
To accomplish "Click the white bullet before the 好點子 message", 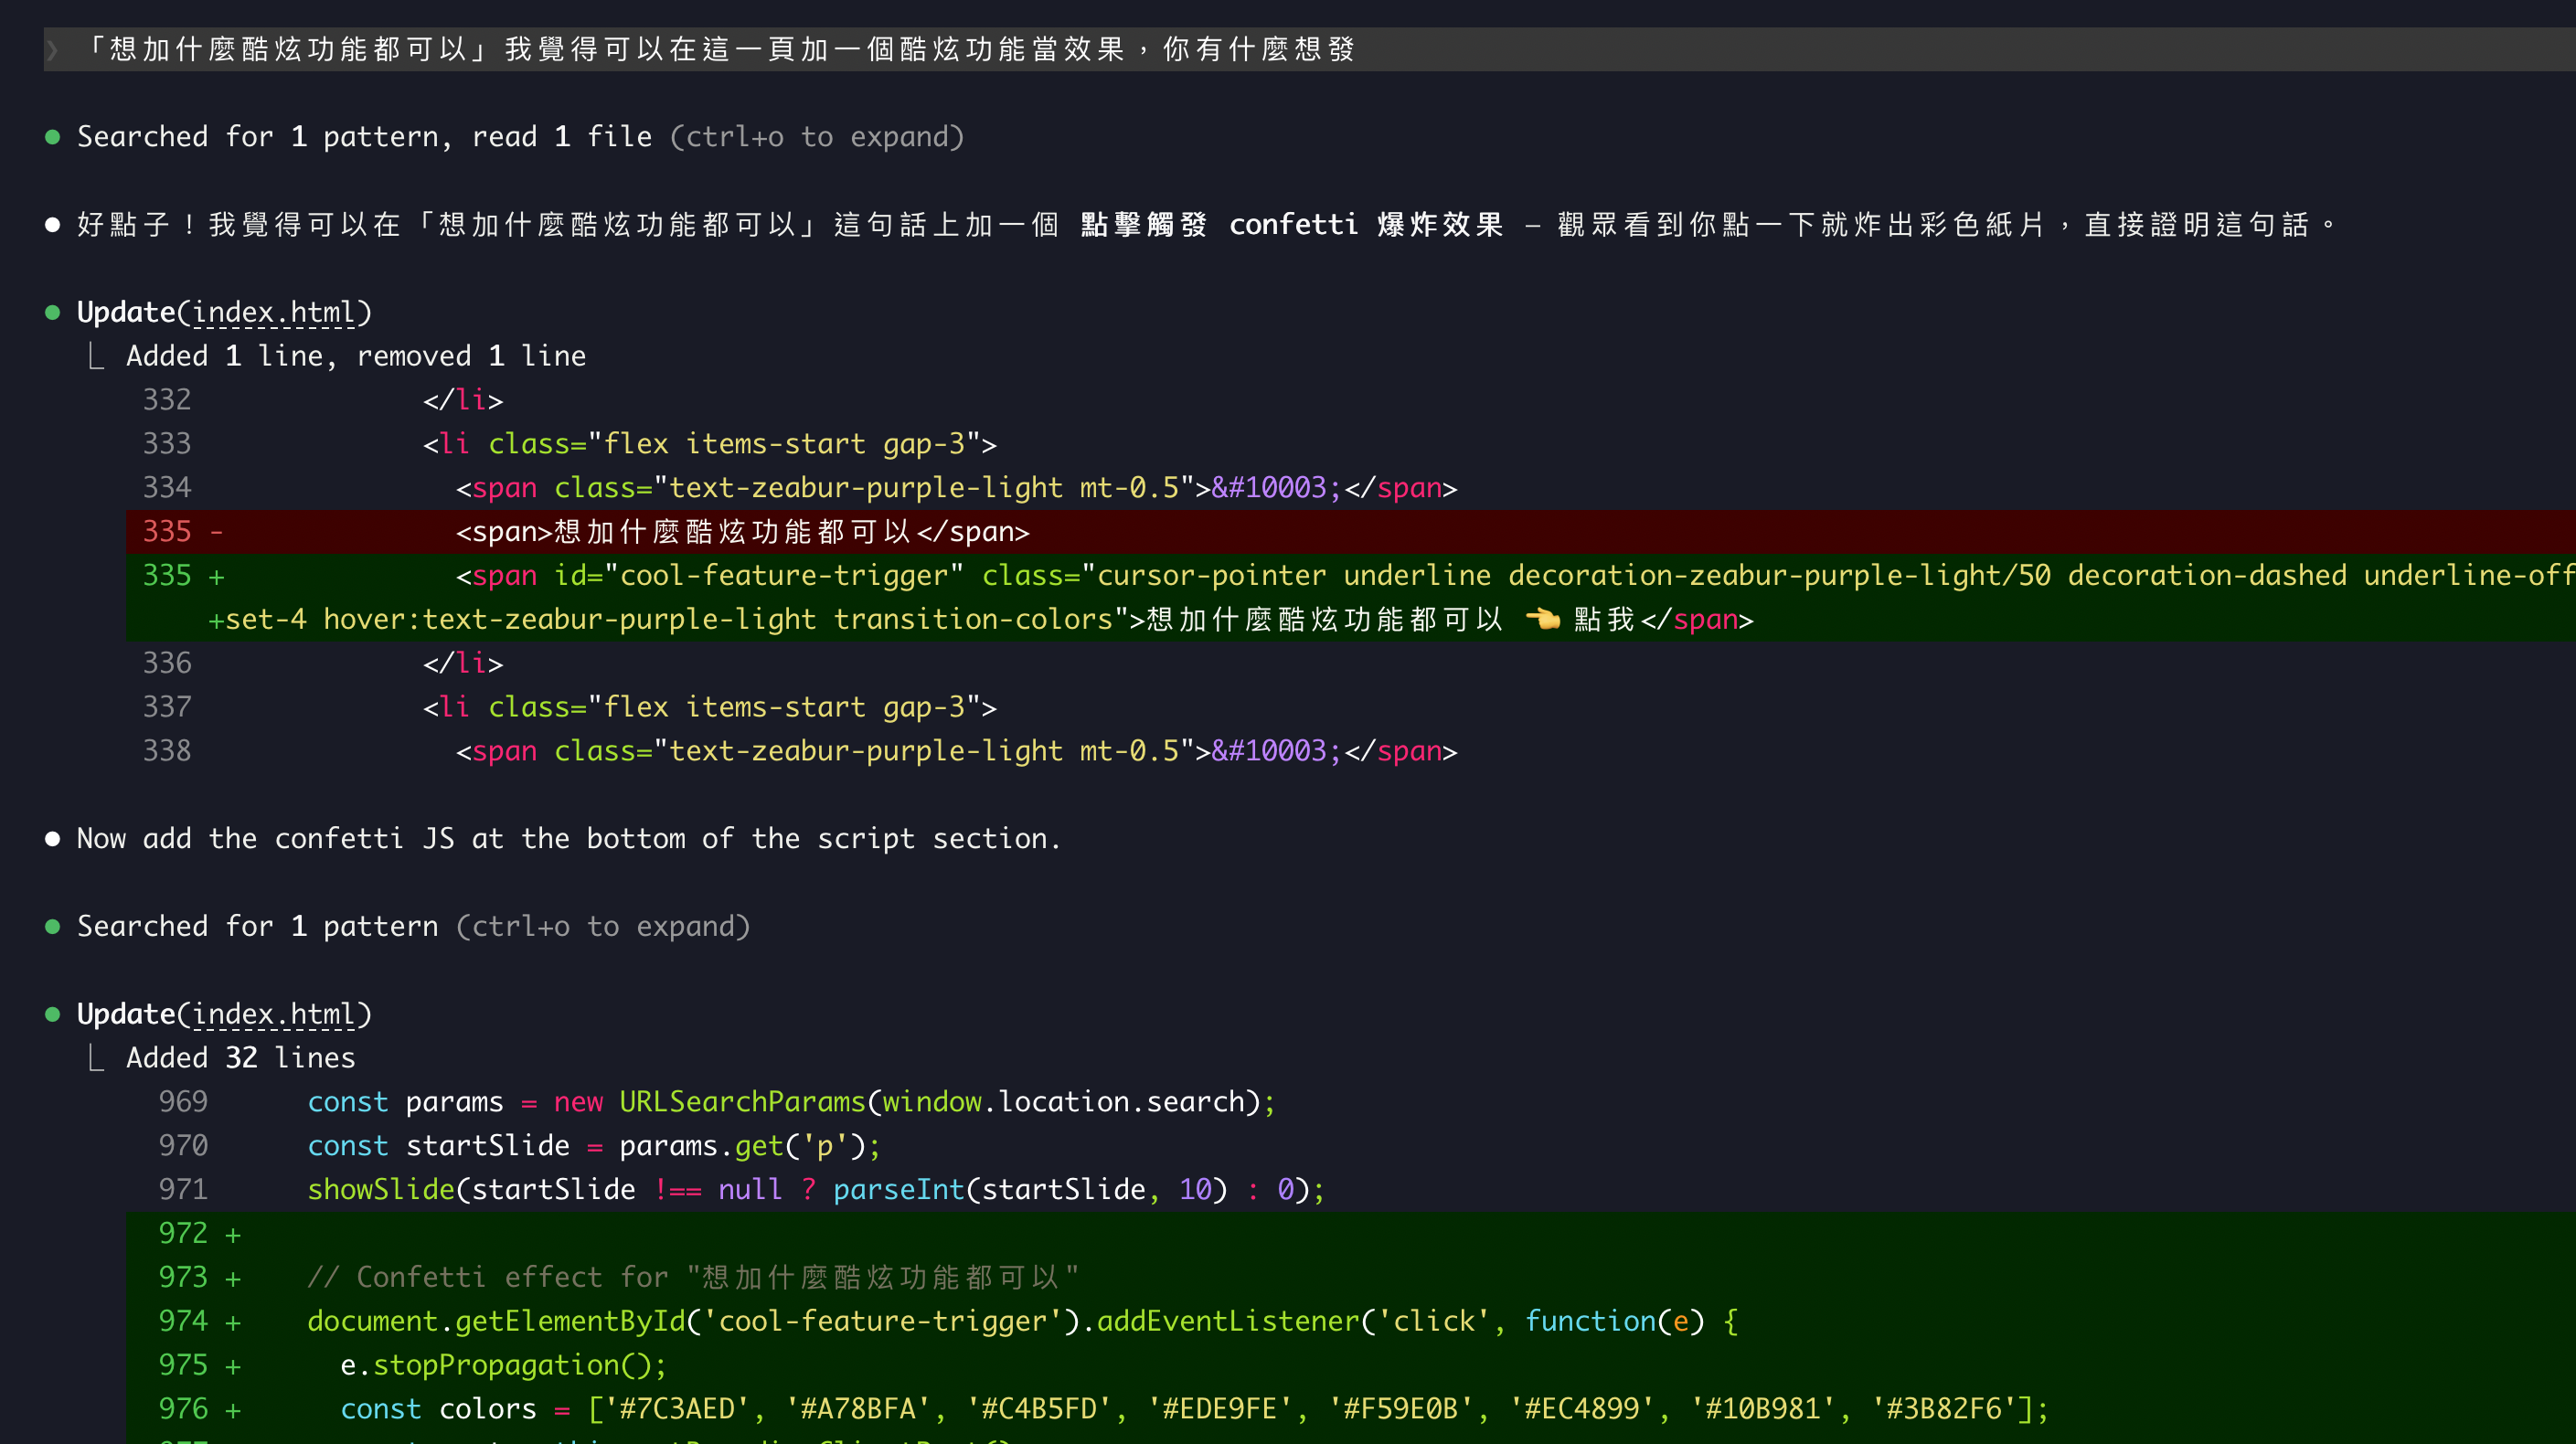I will click(53, 225).
